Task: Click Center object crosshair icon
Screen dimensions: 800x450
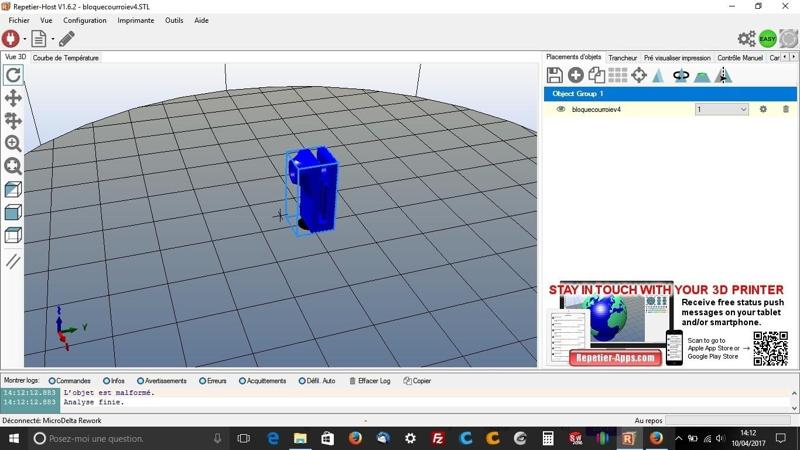Action: pos(639,76)
